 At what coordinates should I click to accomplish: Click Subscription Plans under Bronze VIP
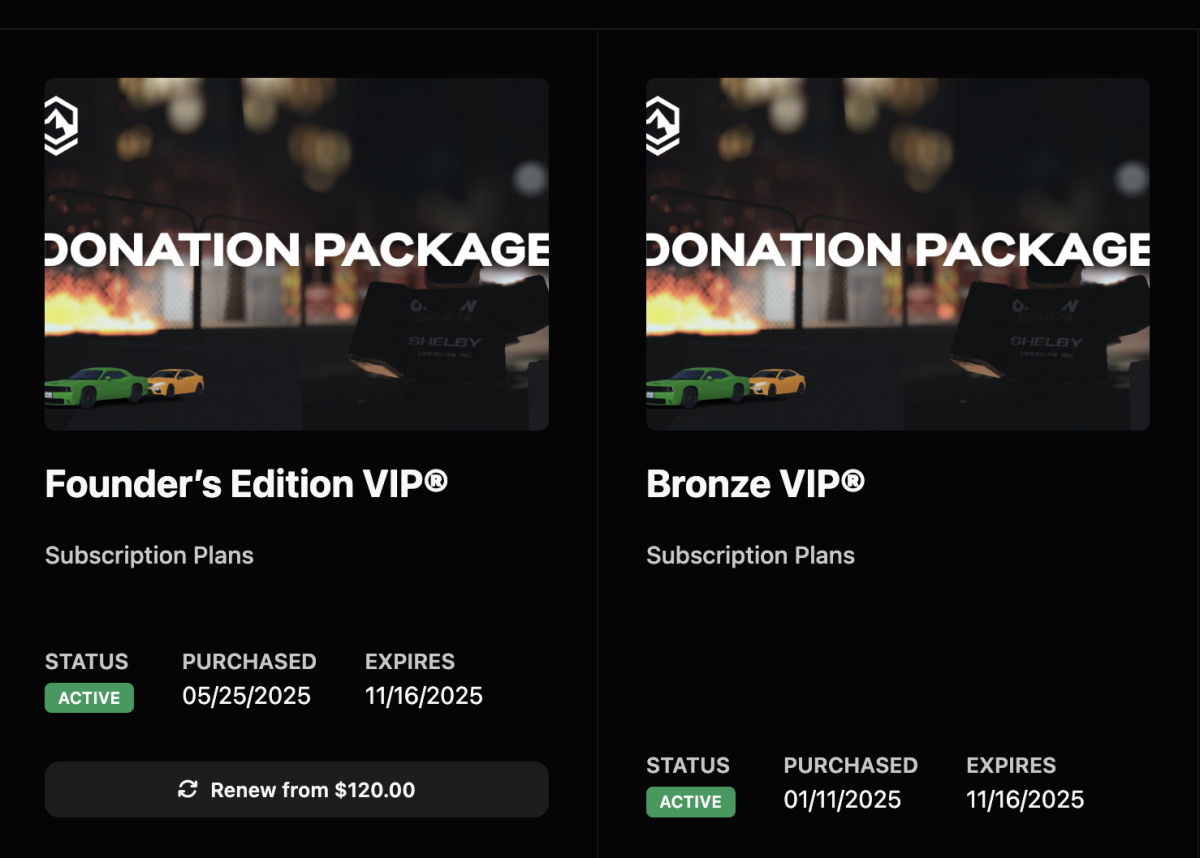point(750,556)
